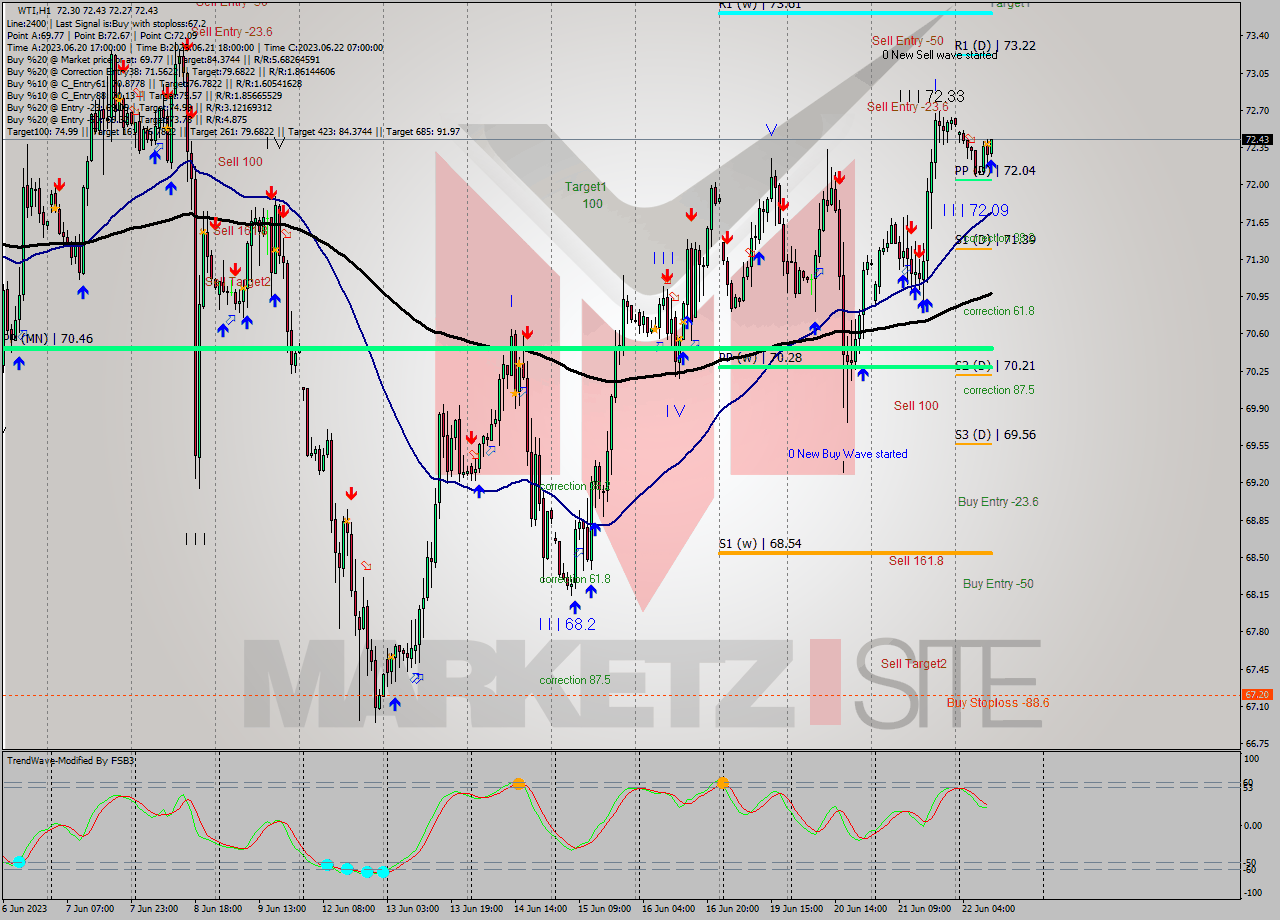This screenshot has height=920, width=1280.
Task: Select the 'PP (w) | 70.28' weekly pivot label
Action: tap(759, 357)
